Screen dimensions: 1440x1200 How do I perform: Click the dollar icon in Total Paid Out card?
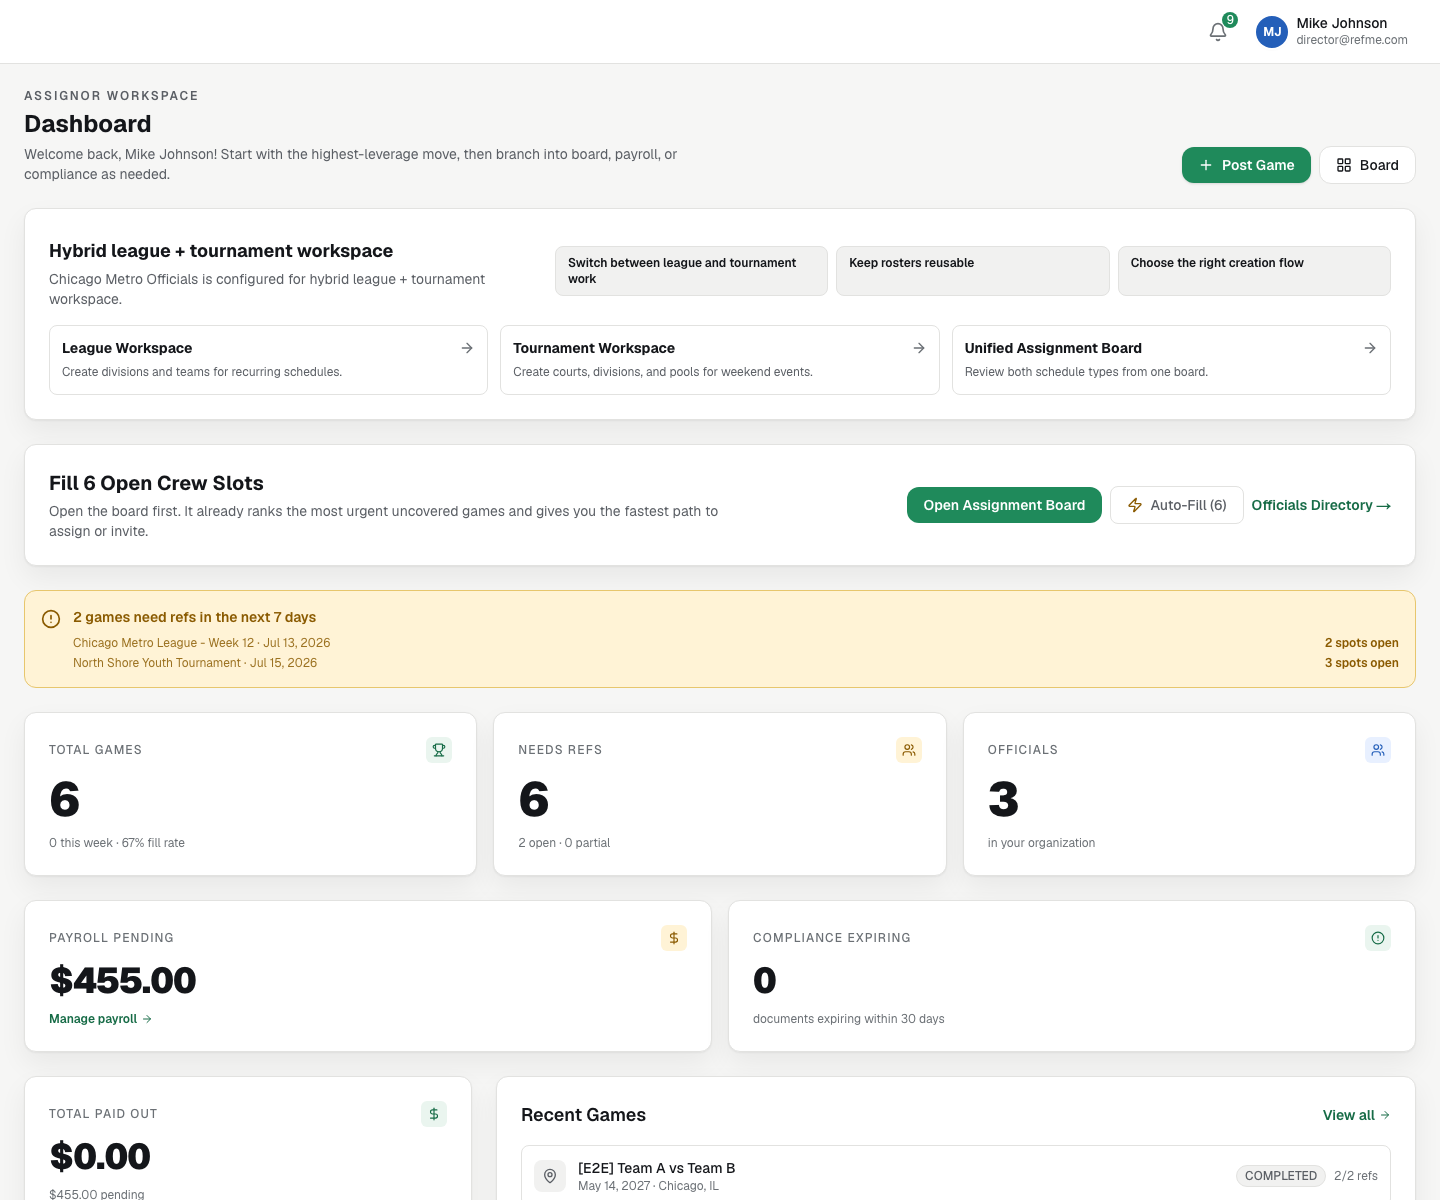(x=434, y=1114)
